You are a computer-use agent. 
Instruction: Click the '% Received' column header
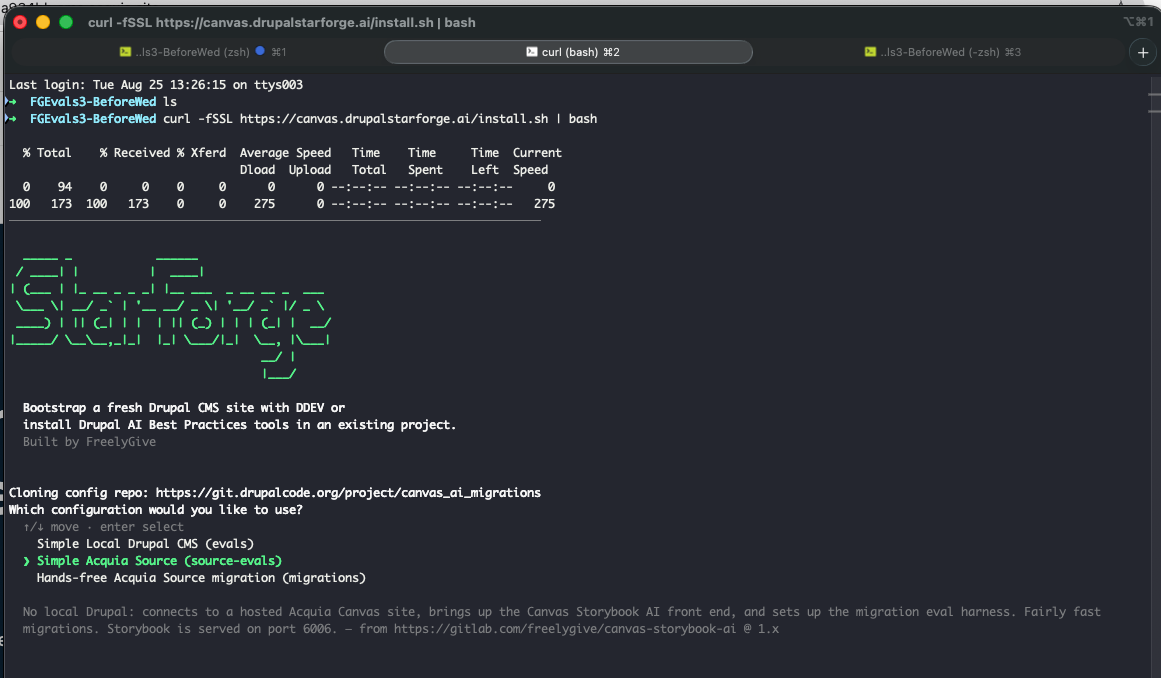coord(135,152)
